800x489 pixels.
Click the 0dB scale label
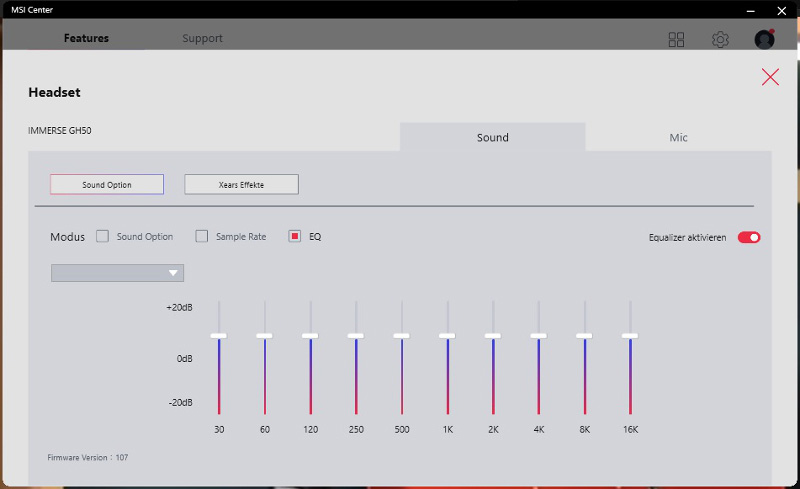click(185, 358)
